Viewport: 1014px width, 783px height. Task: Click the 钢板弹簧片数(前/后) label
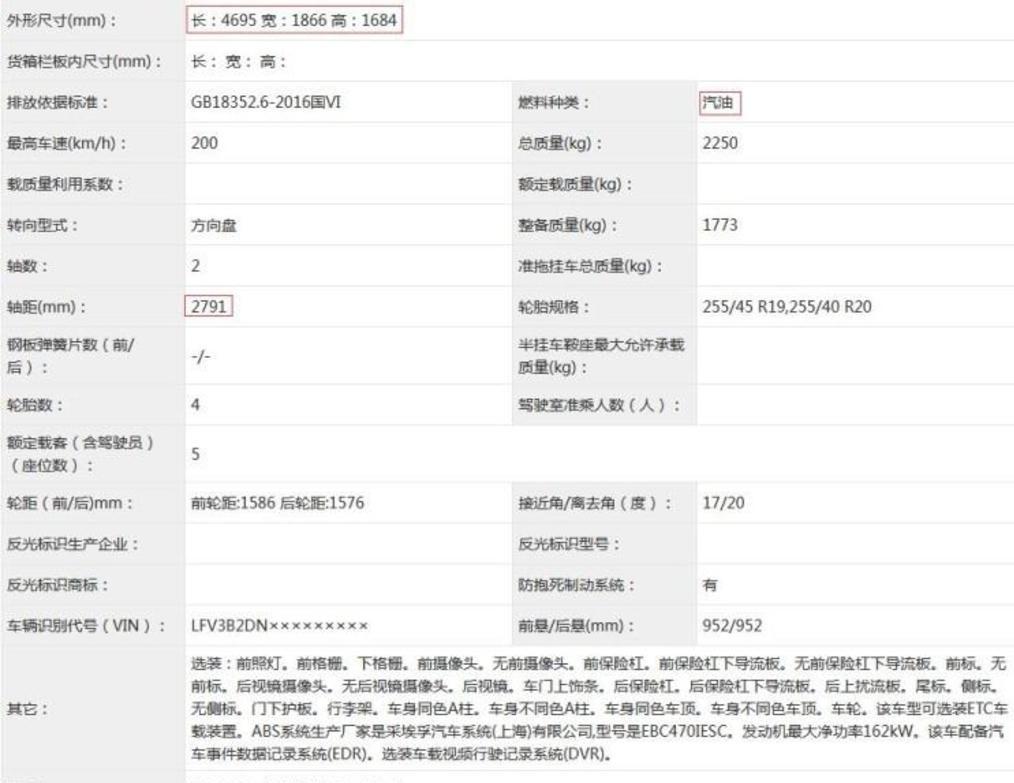(70, 356)
